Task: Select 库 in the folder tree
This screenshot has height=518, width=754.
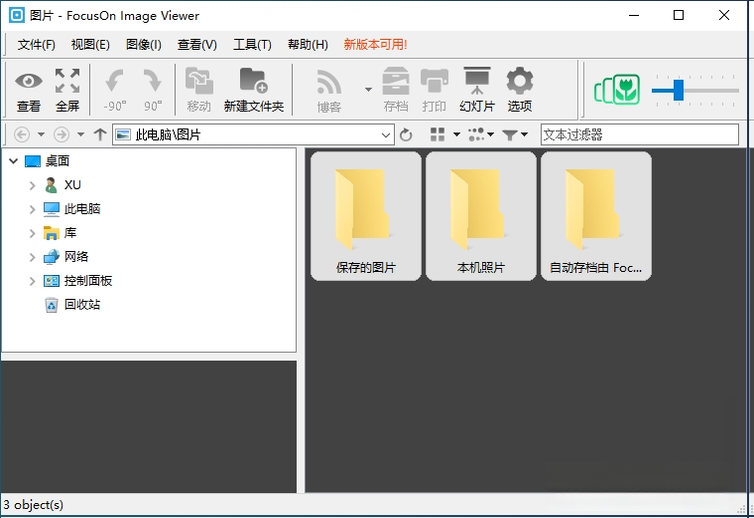Action: (70, 233)
